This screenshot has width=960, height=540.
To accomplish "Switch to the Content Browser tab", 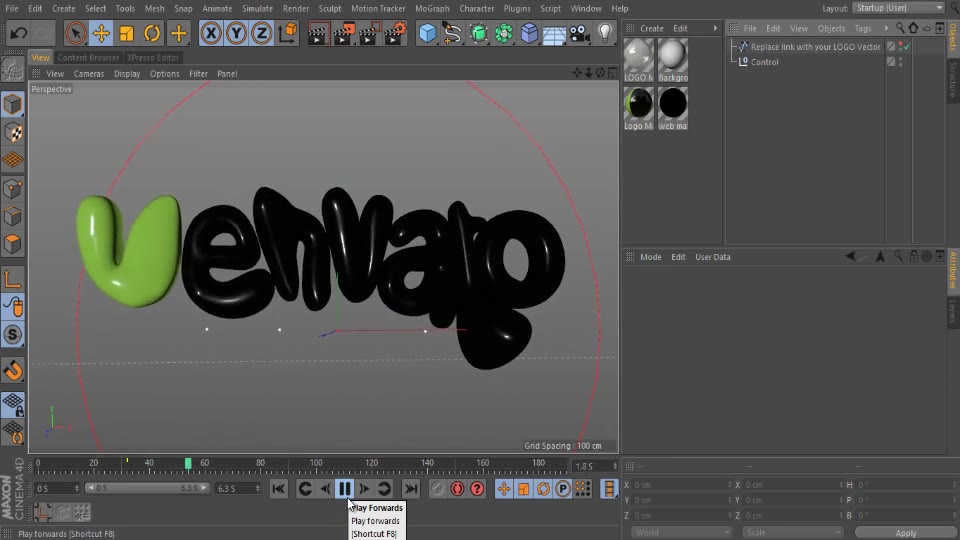I will pos(88,58).
